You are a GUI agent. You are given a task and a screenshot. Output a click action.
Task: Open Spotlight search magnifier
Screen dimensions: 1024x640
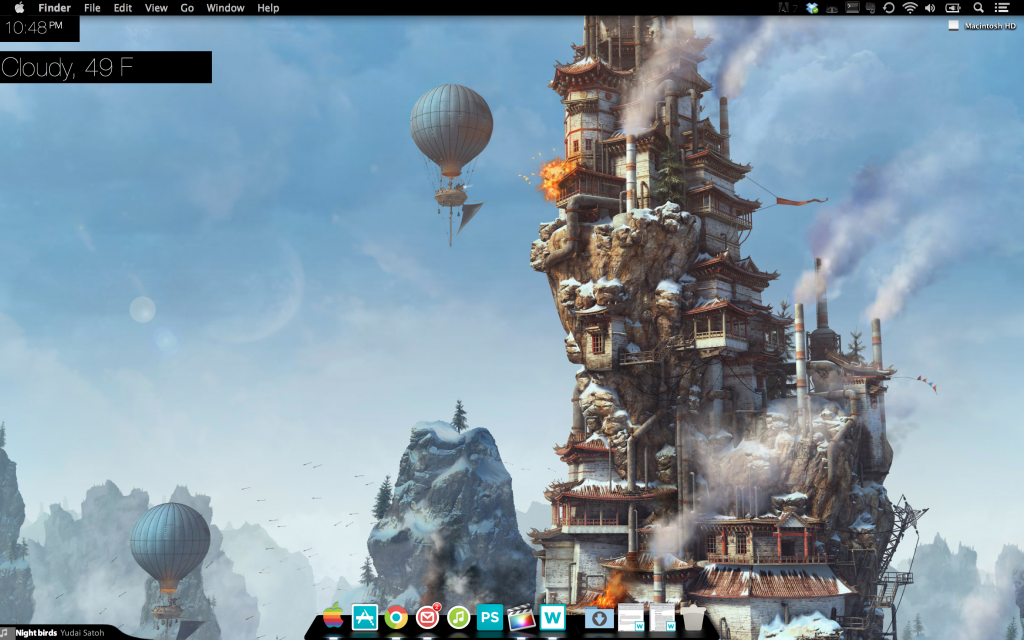[978, 8]
